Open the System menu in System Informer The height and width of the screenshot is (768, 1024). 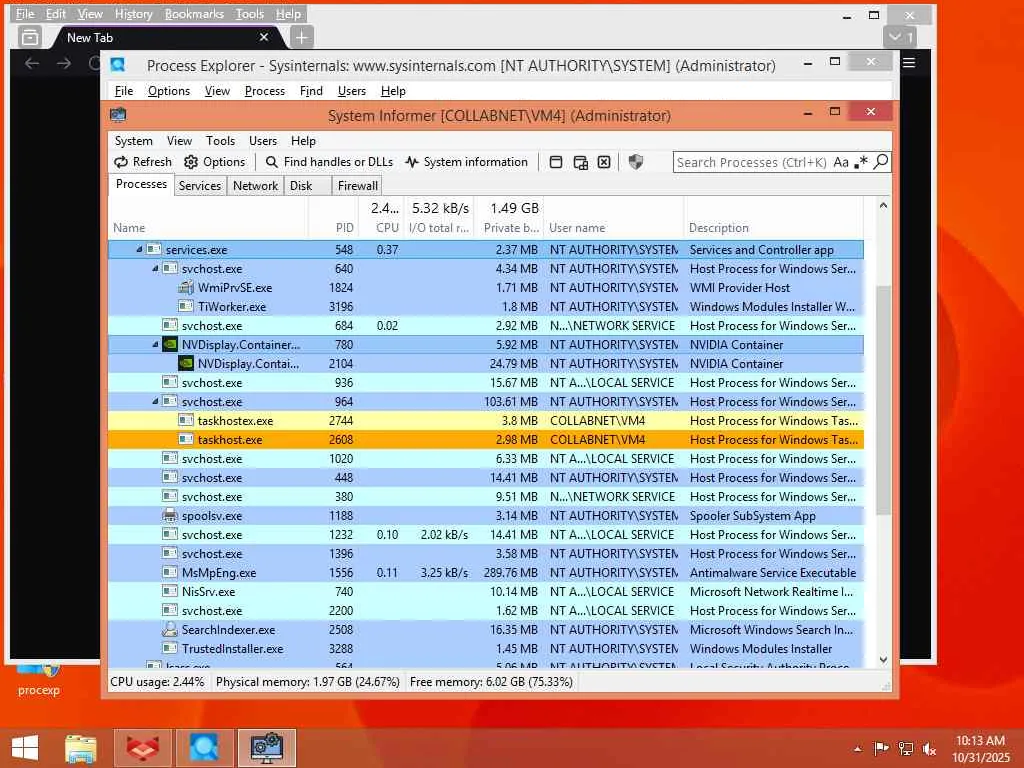tap(134, 140)
